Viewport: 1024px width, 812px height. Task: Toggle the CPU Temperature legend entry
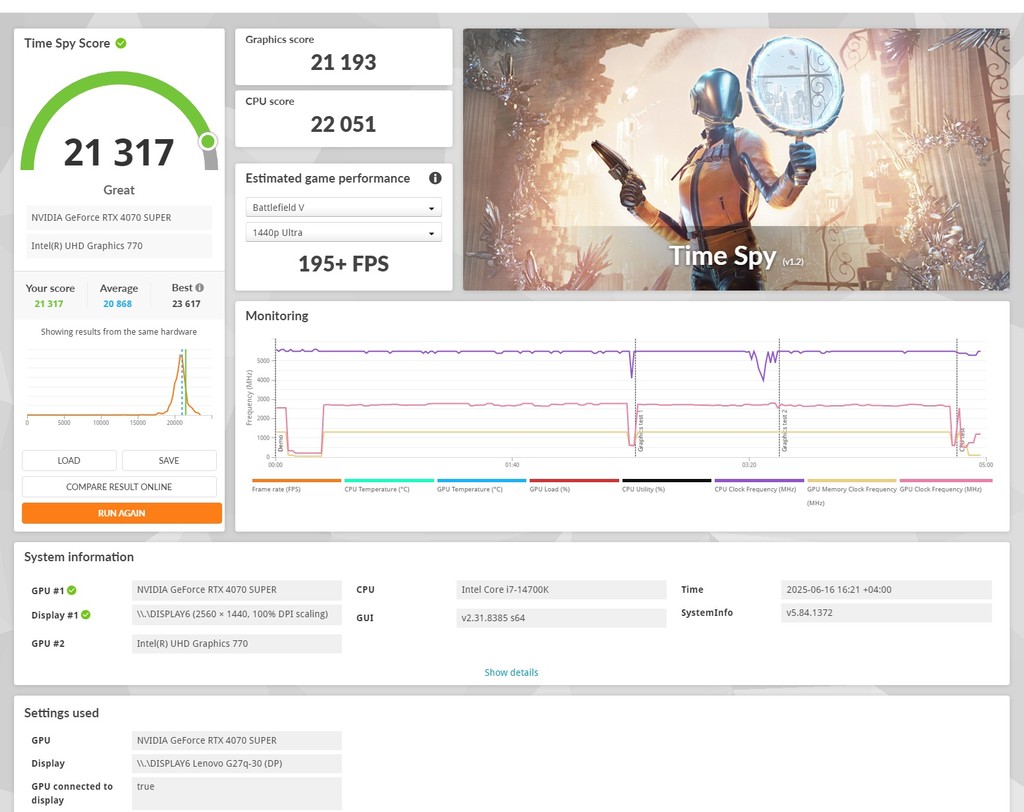pyautogui.click(x=389, y=486)
